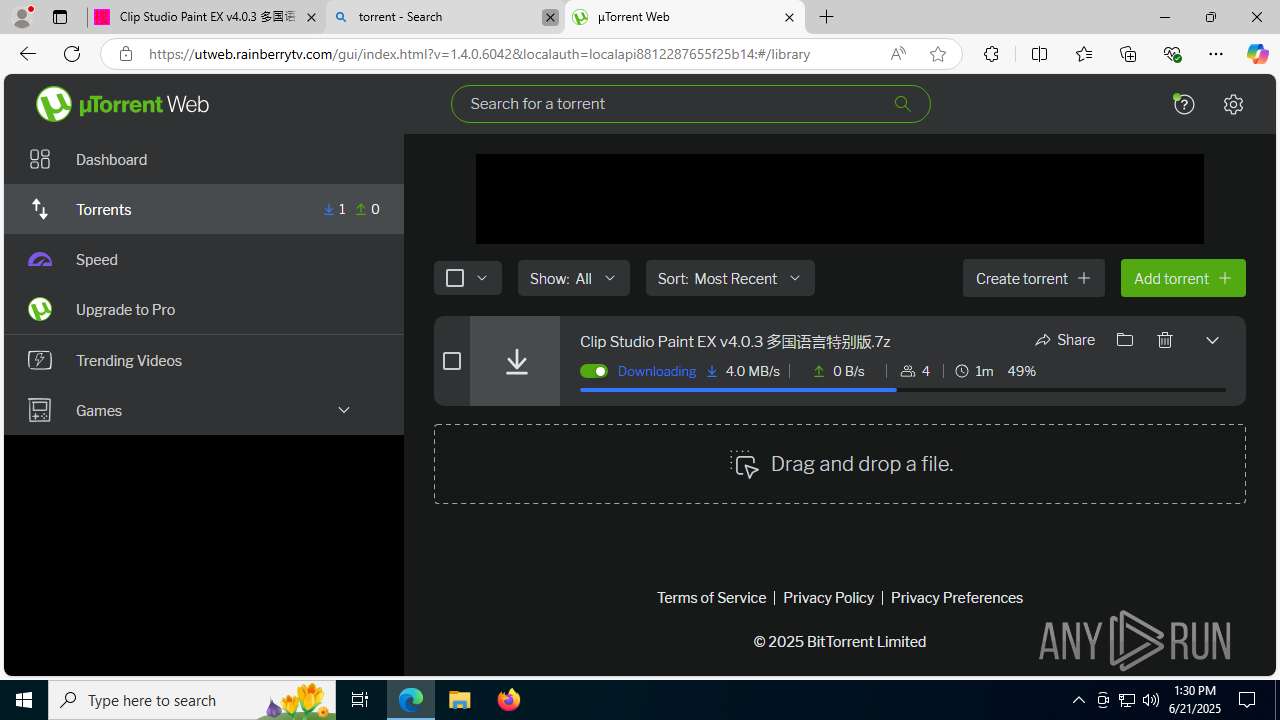Screen dimensions: 1280x720
Task: Open the help question mark icon
Action: (1184, 104)
